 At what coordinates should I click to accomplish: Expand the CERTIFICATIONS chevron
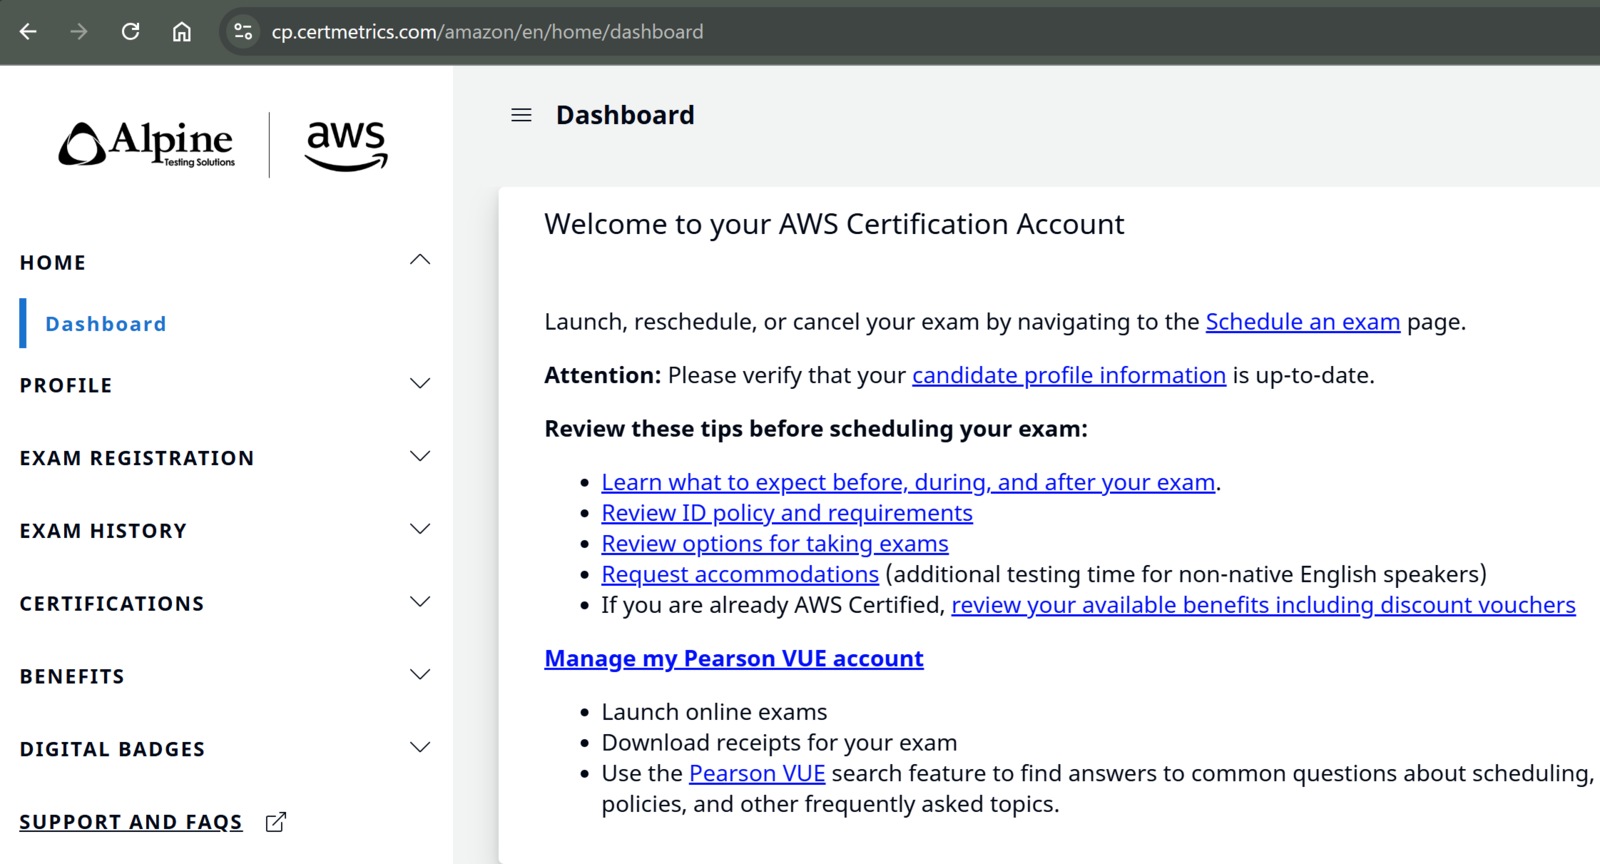point(420,603)
